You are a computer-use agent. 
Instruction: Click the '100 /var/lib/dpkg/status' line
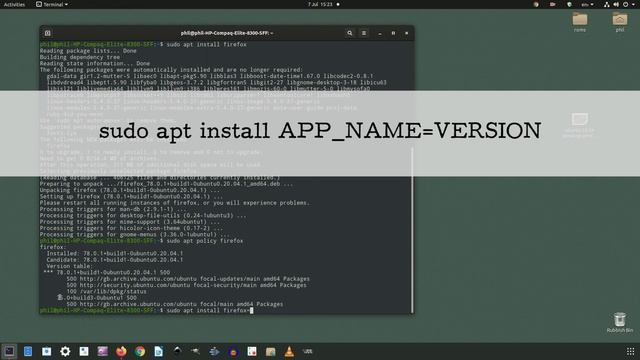[x=106, y=291]
